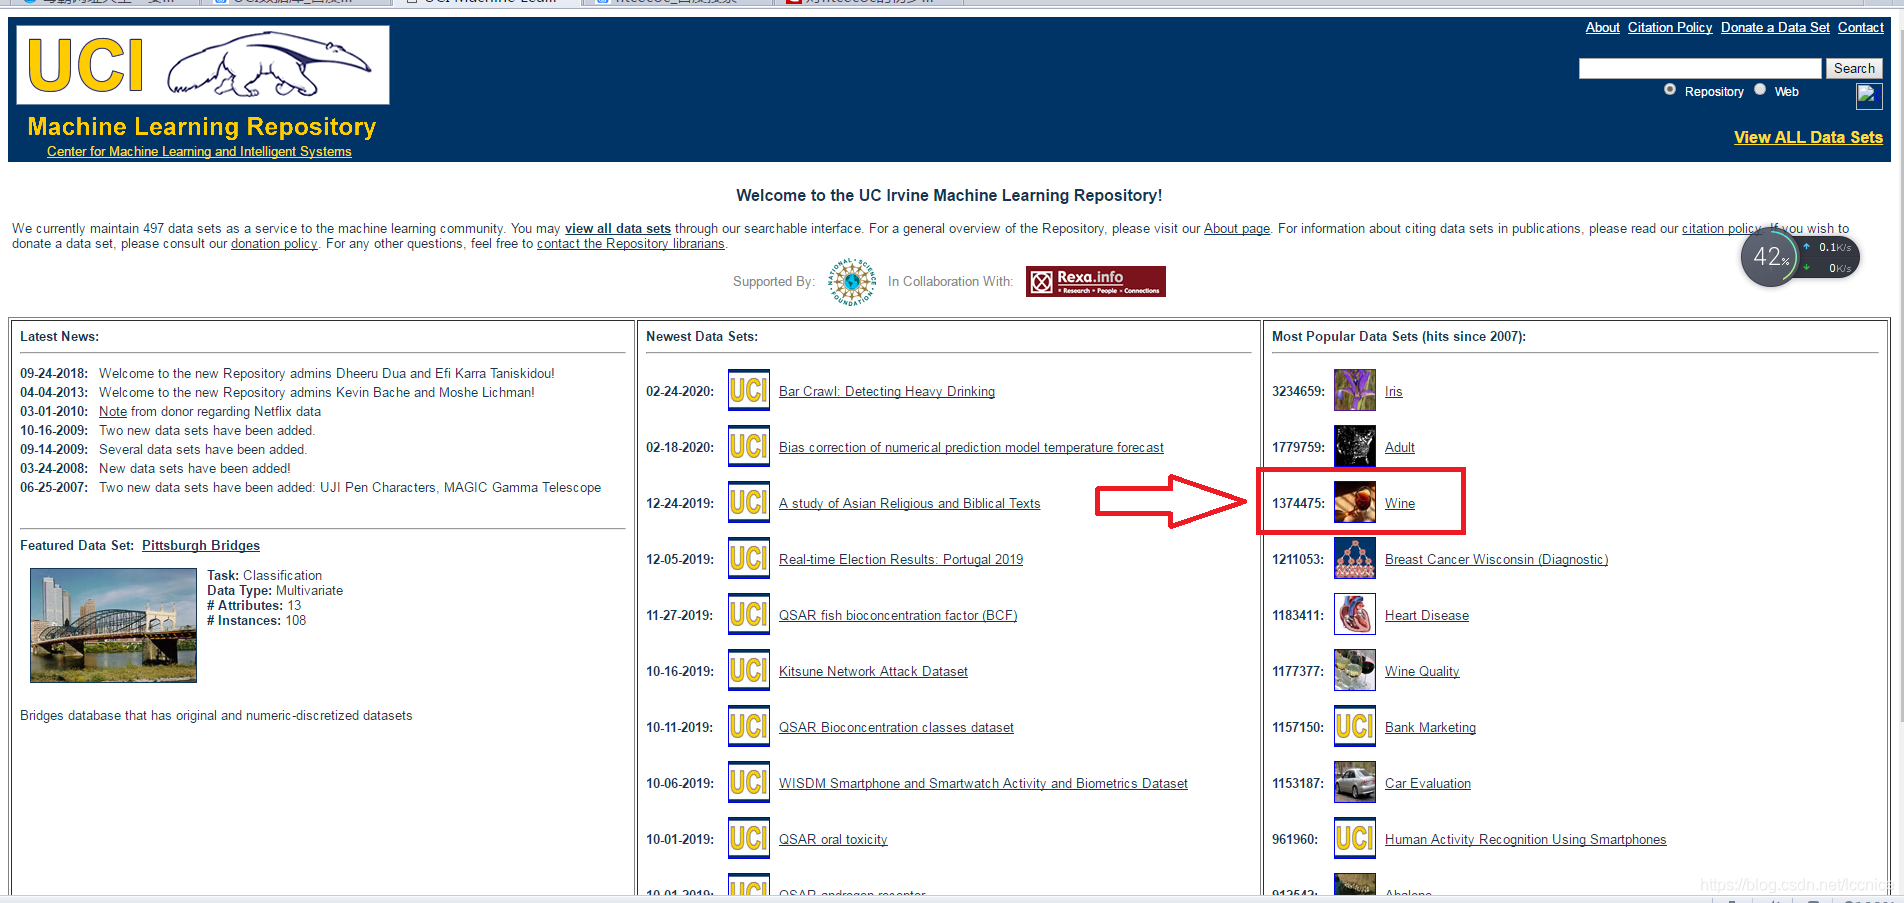The width and height of the screenshot is (1904, 903).
Task: Open Real-time Election Results: Portugal 2019 link
Action: click(901, 560)
